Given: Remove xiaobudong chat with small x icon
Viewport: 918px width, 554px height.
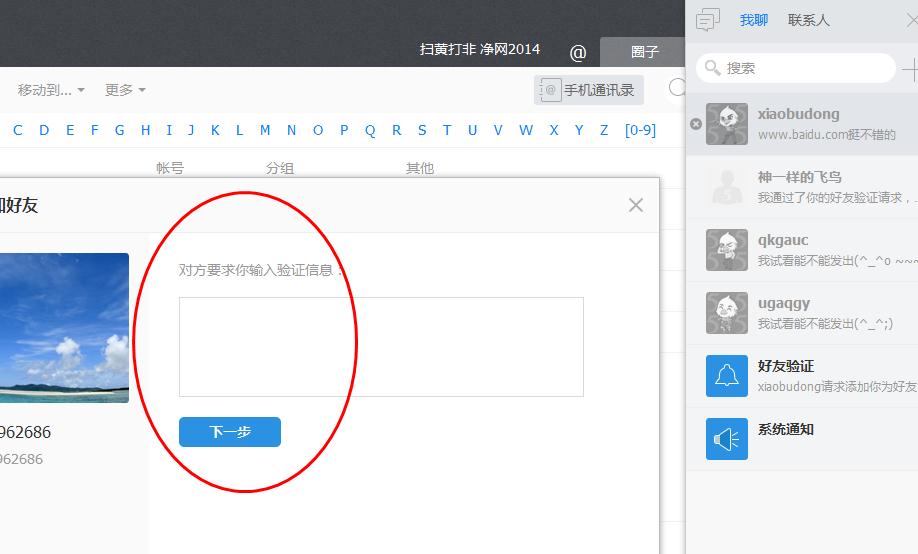Looking at the screenshot, I should coord(696,124).
